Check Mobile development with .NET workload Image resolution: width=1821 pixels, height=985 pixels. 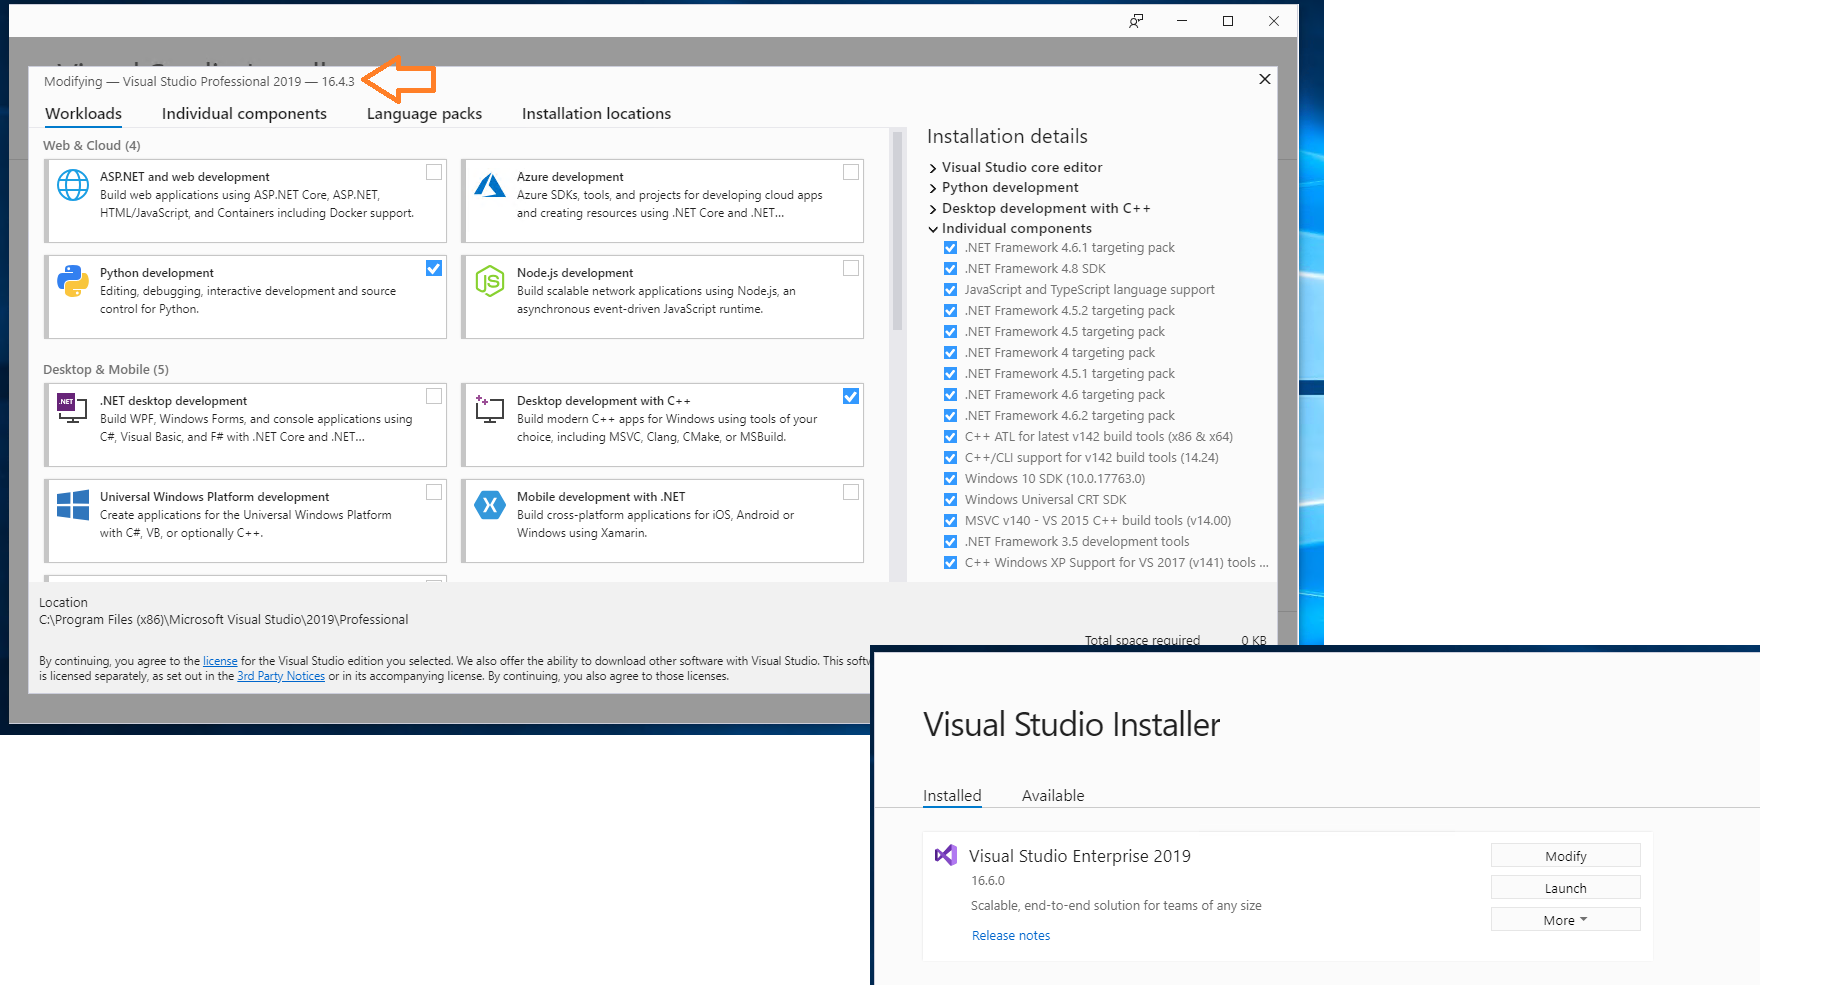851,492
